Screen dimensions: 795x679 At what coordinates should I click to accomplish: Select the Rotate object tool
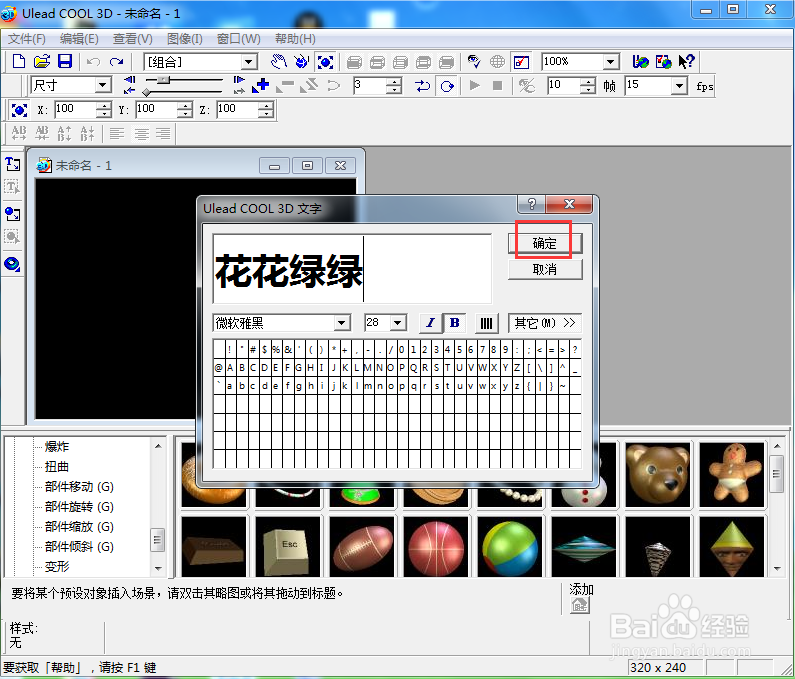(302, 62)
